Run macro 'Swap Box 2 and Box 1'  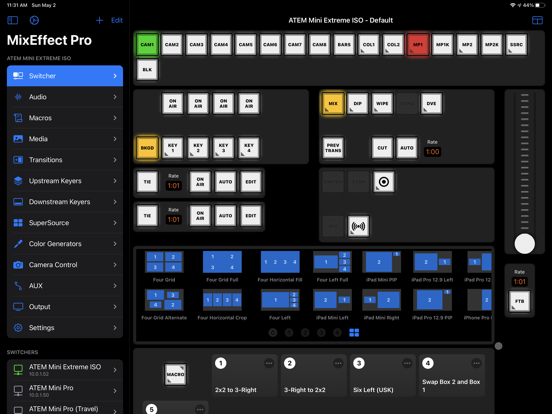click(452, 375)
